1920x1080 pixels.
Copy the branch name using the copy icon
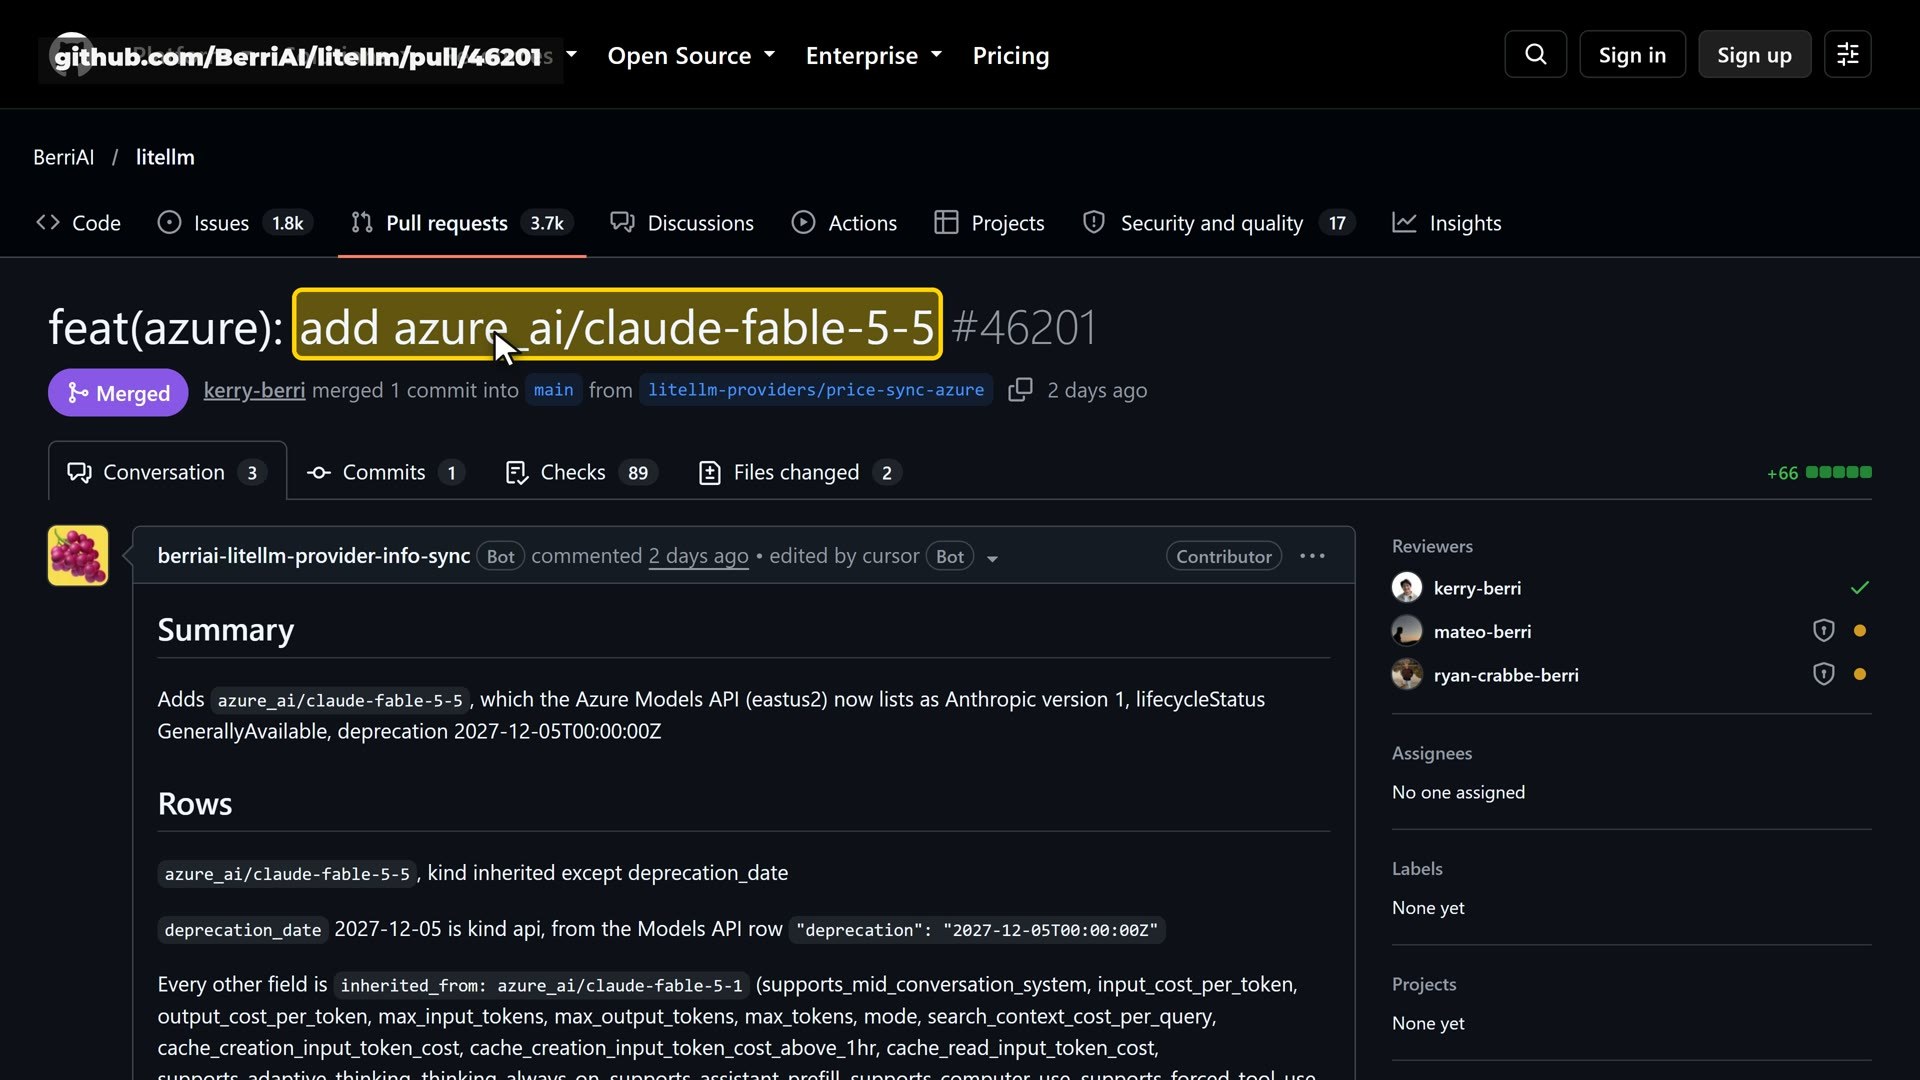pos(1020,390)
